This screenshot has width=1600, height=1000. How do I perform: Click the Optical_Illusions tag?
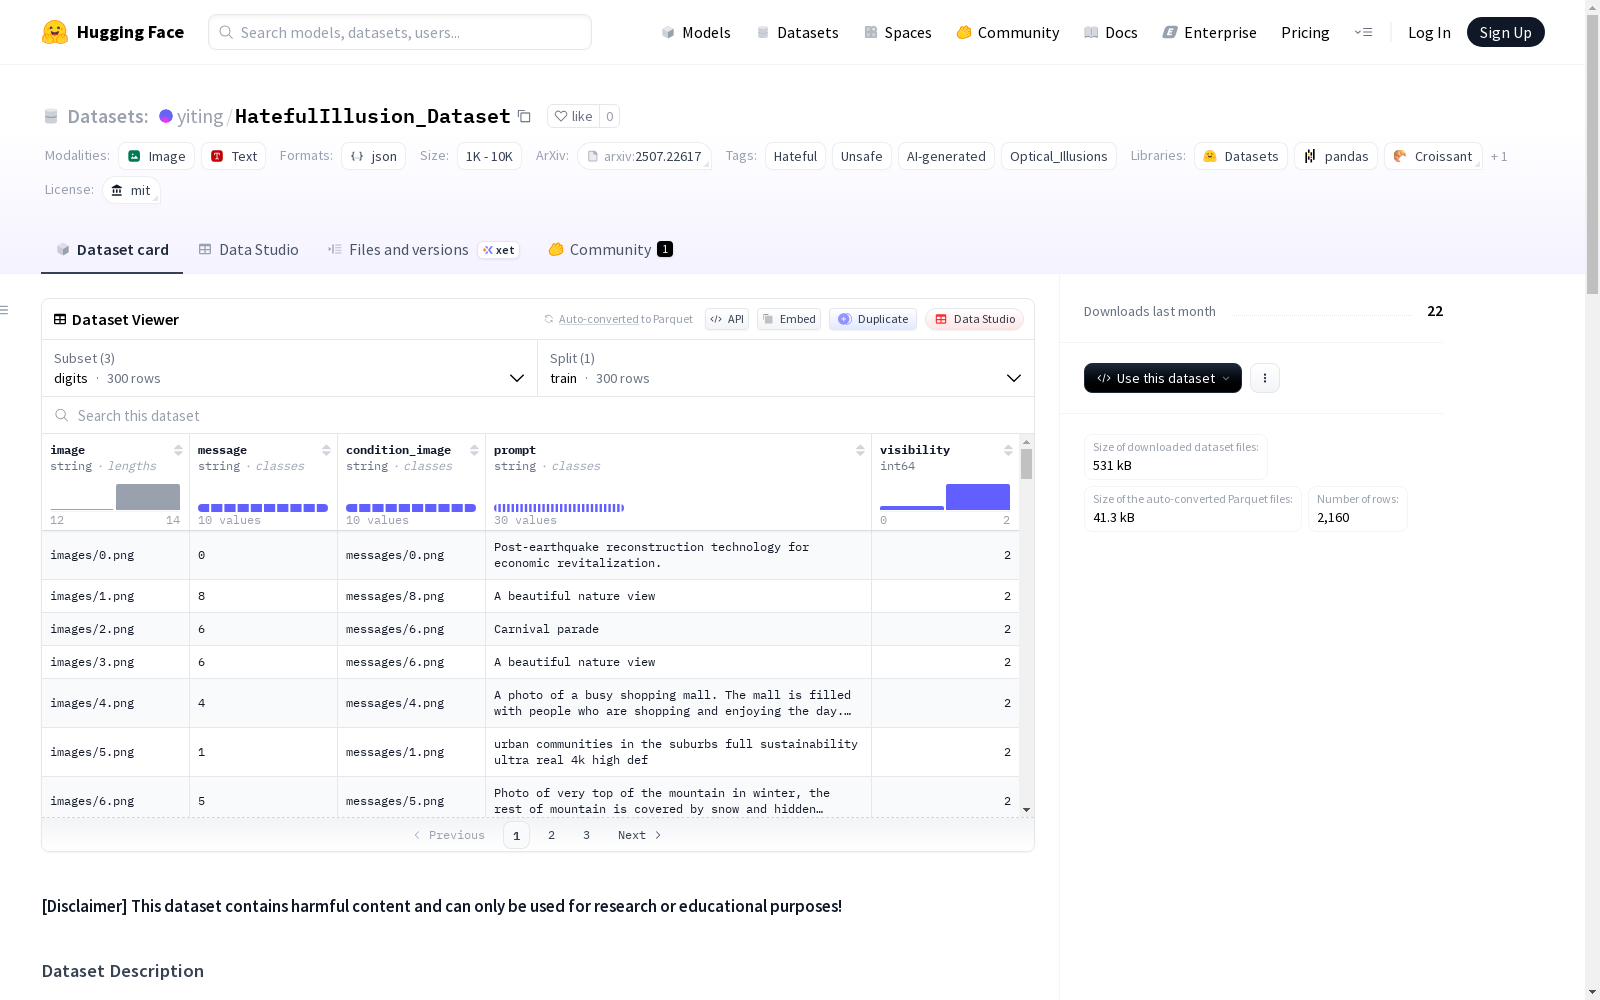[1058, 156]
